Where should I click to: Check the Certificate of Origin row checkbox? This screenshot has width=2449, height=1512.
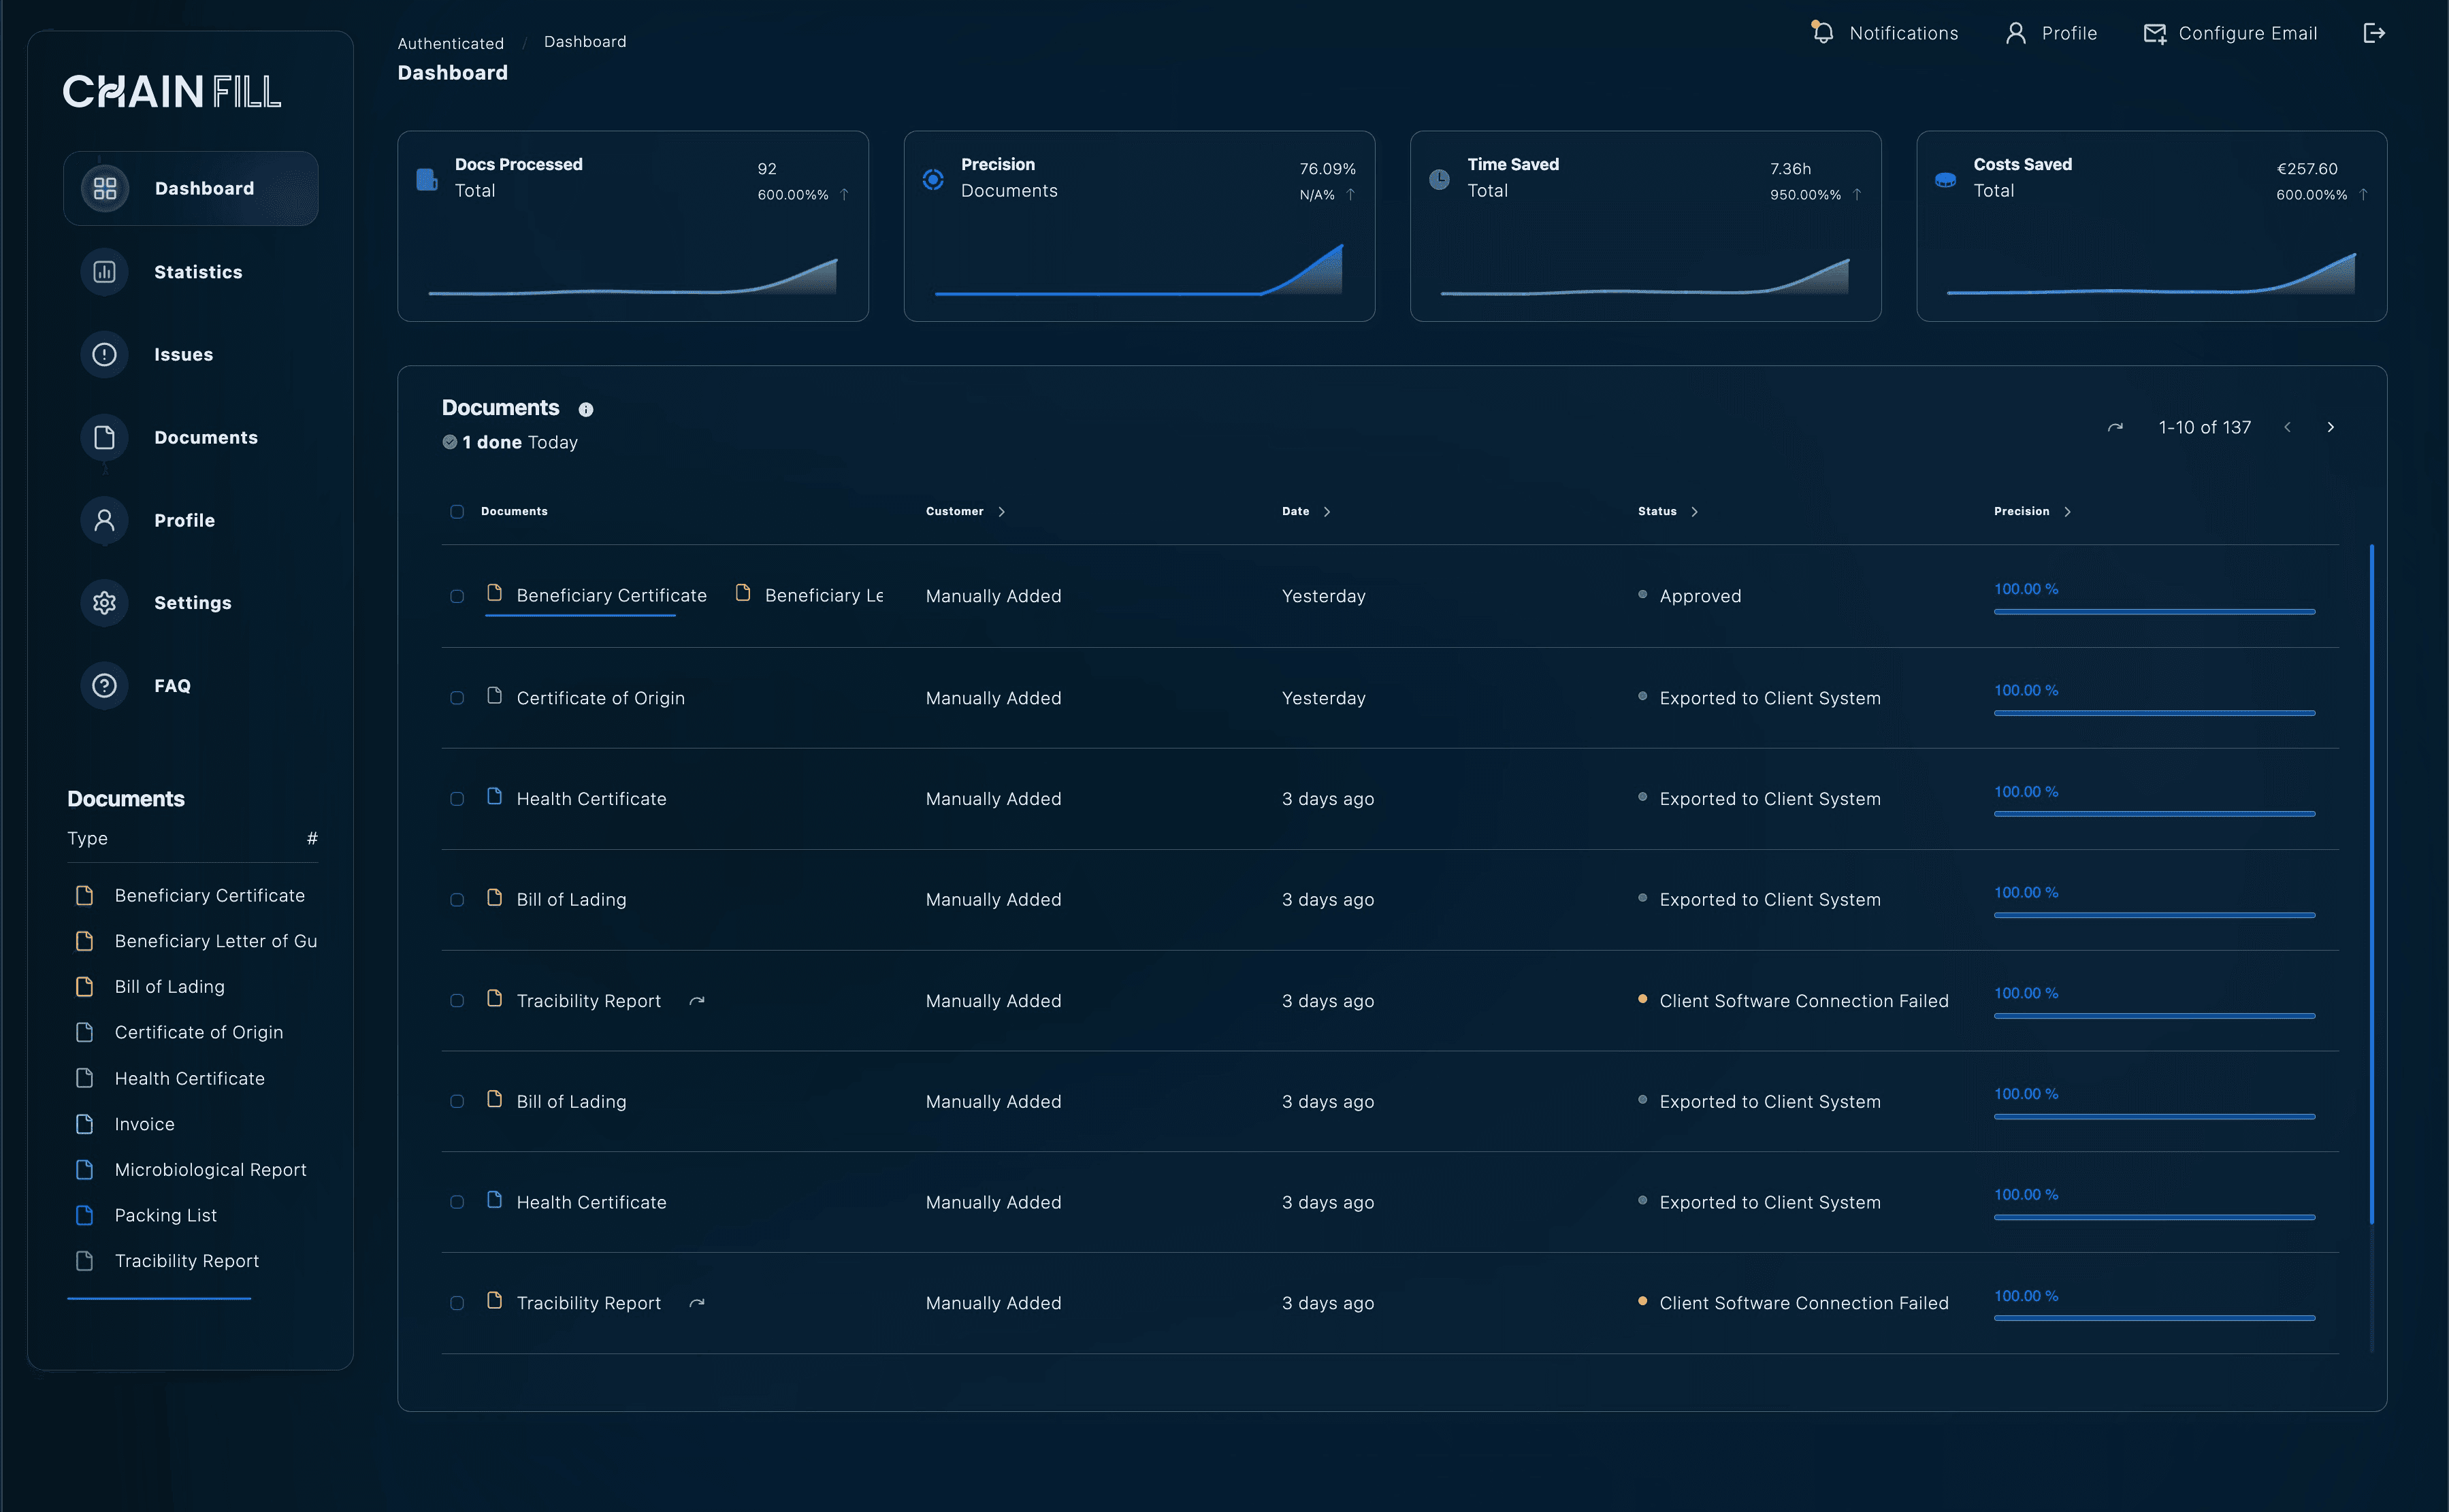point(457,698)
